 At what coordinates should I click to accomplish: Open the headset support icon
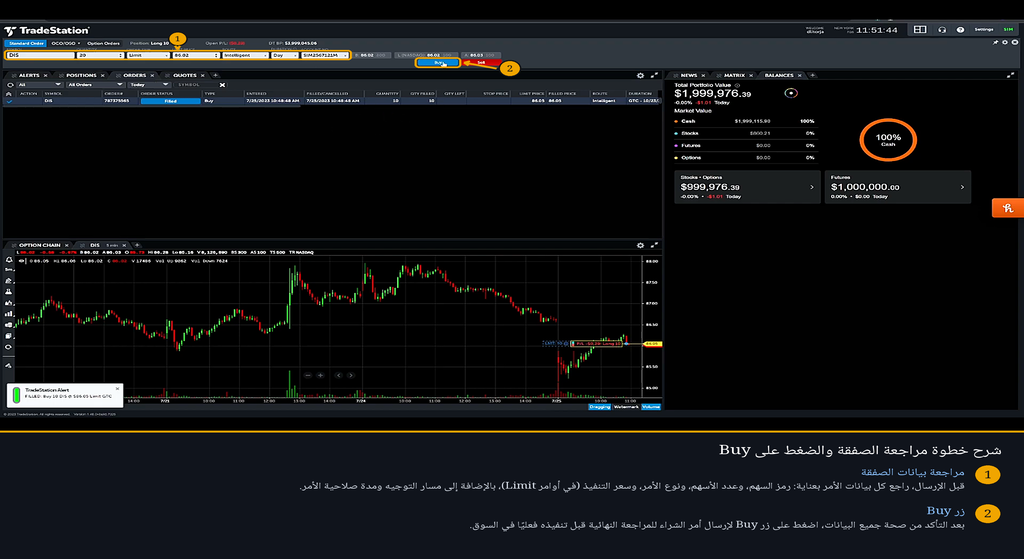[942, 29]
